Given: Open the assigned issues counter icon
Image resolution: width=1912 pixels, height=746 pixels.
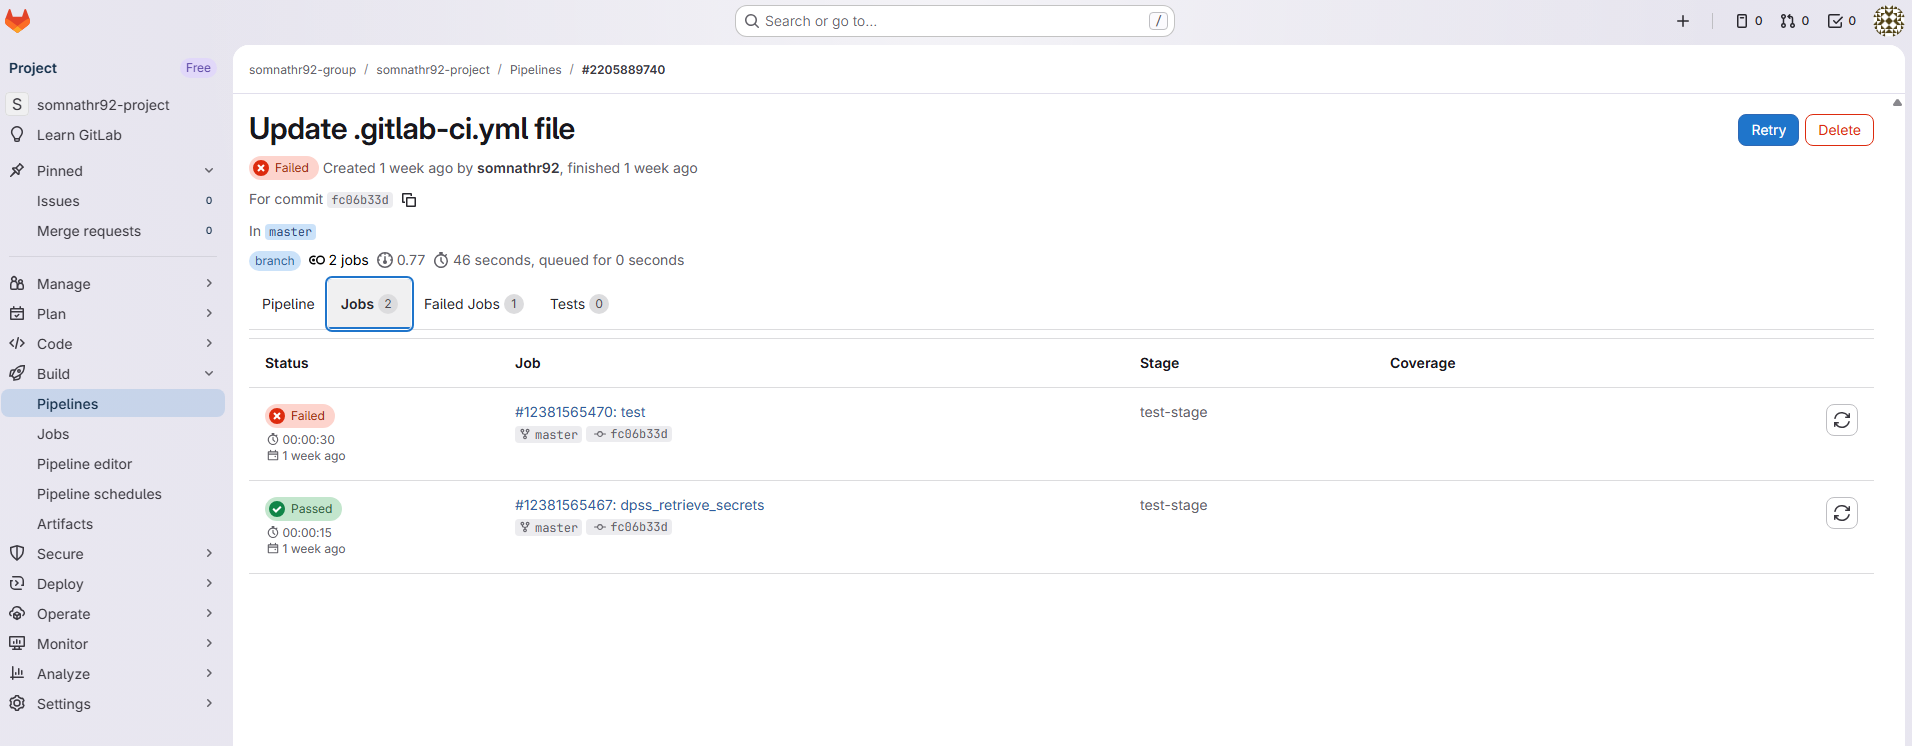Looking at the screenshot, I should click(1748, 21).
